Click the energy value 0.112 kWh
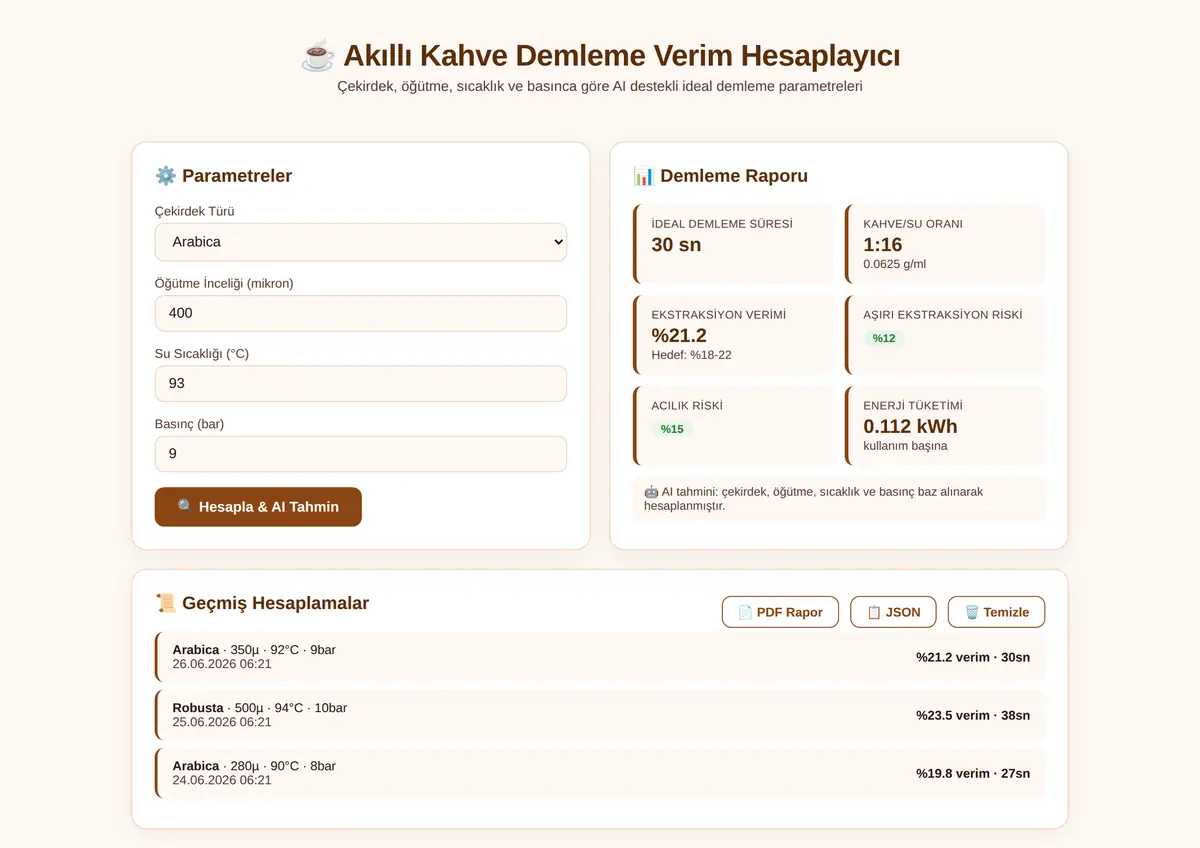1200x848 pixels. coord(910,426)
